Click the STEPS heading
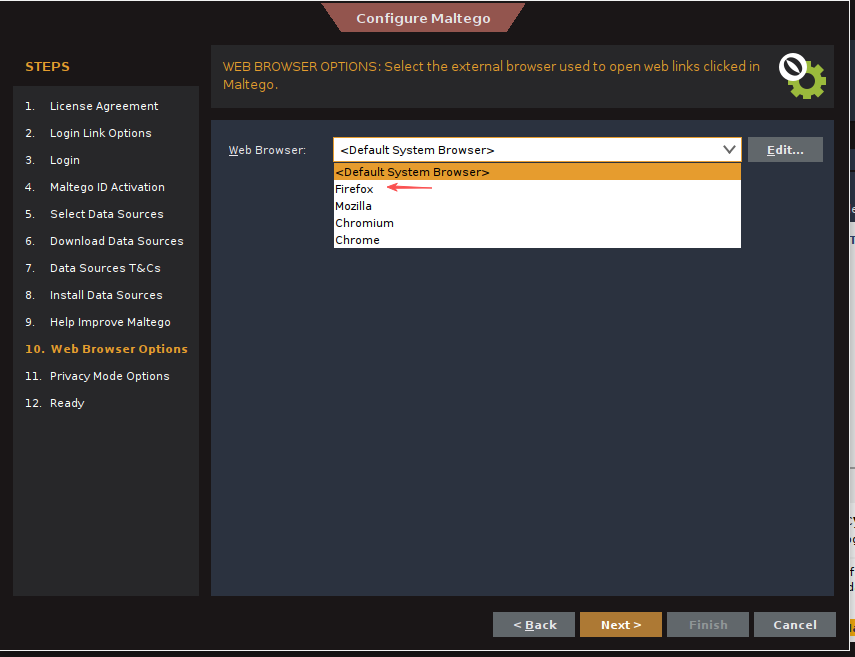855x657 pixels. [47, 67]
